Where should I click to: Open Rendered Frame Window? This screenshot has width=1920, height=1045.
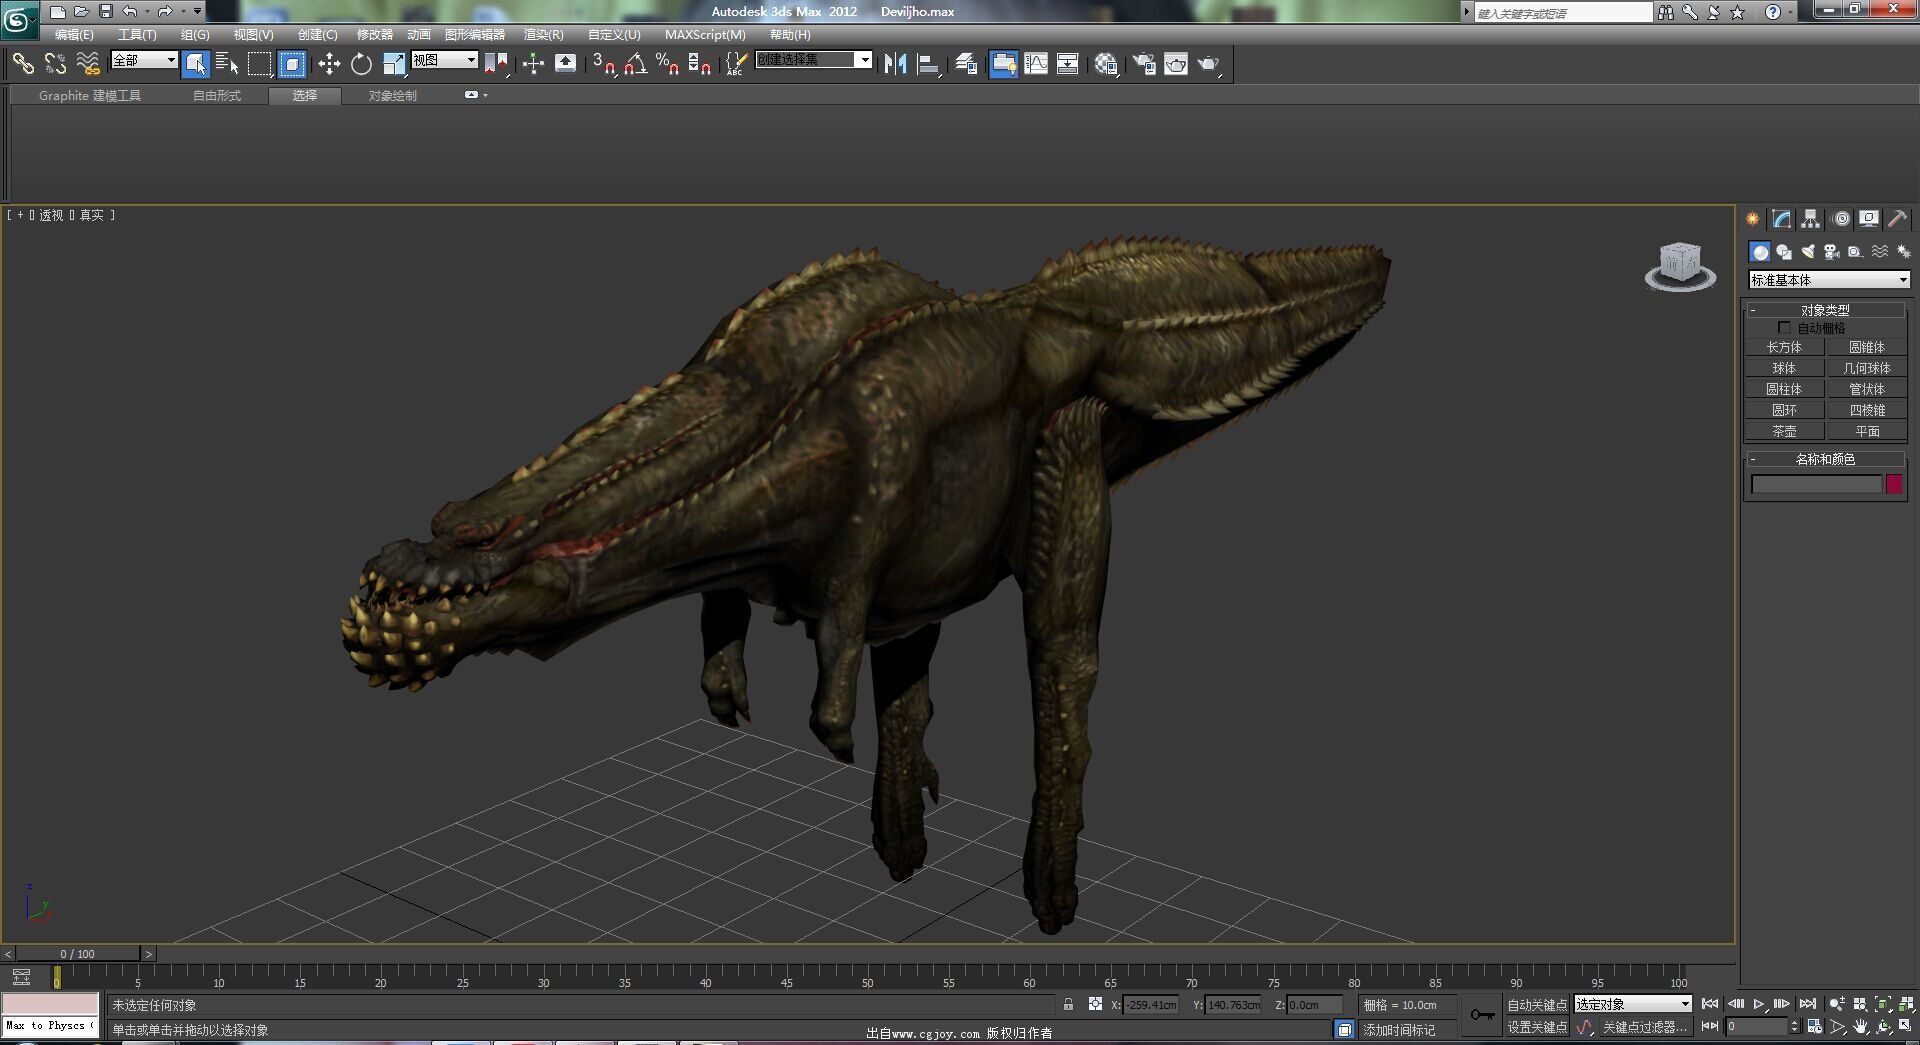click(1176, 64)
